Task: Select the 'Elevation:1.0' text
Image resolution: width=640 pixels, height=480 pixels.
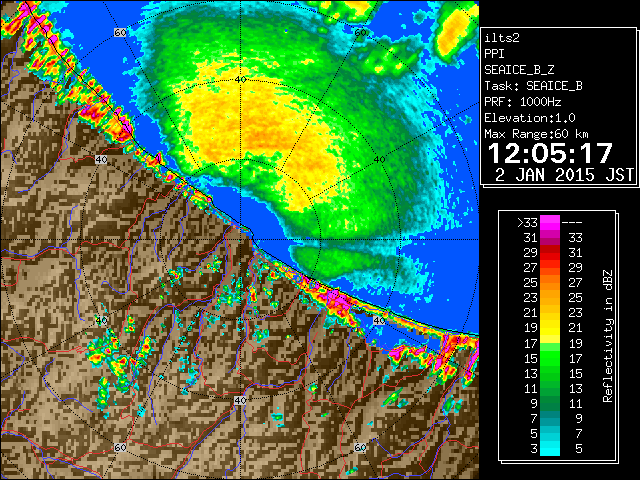Action: click(x=530, y=118)
